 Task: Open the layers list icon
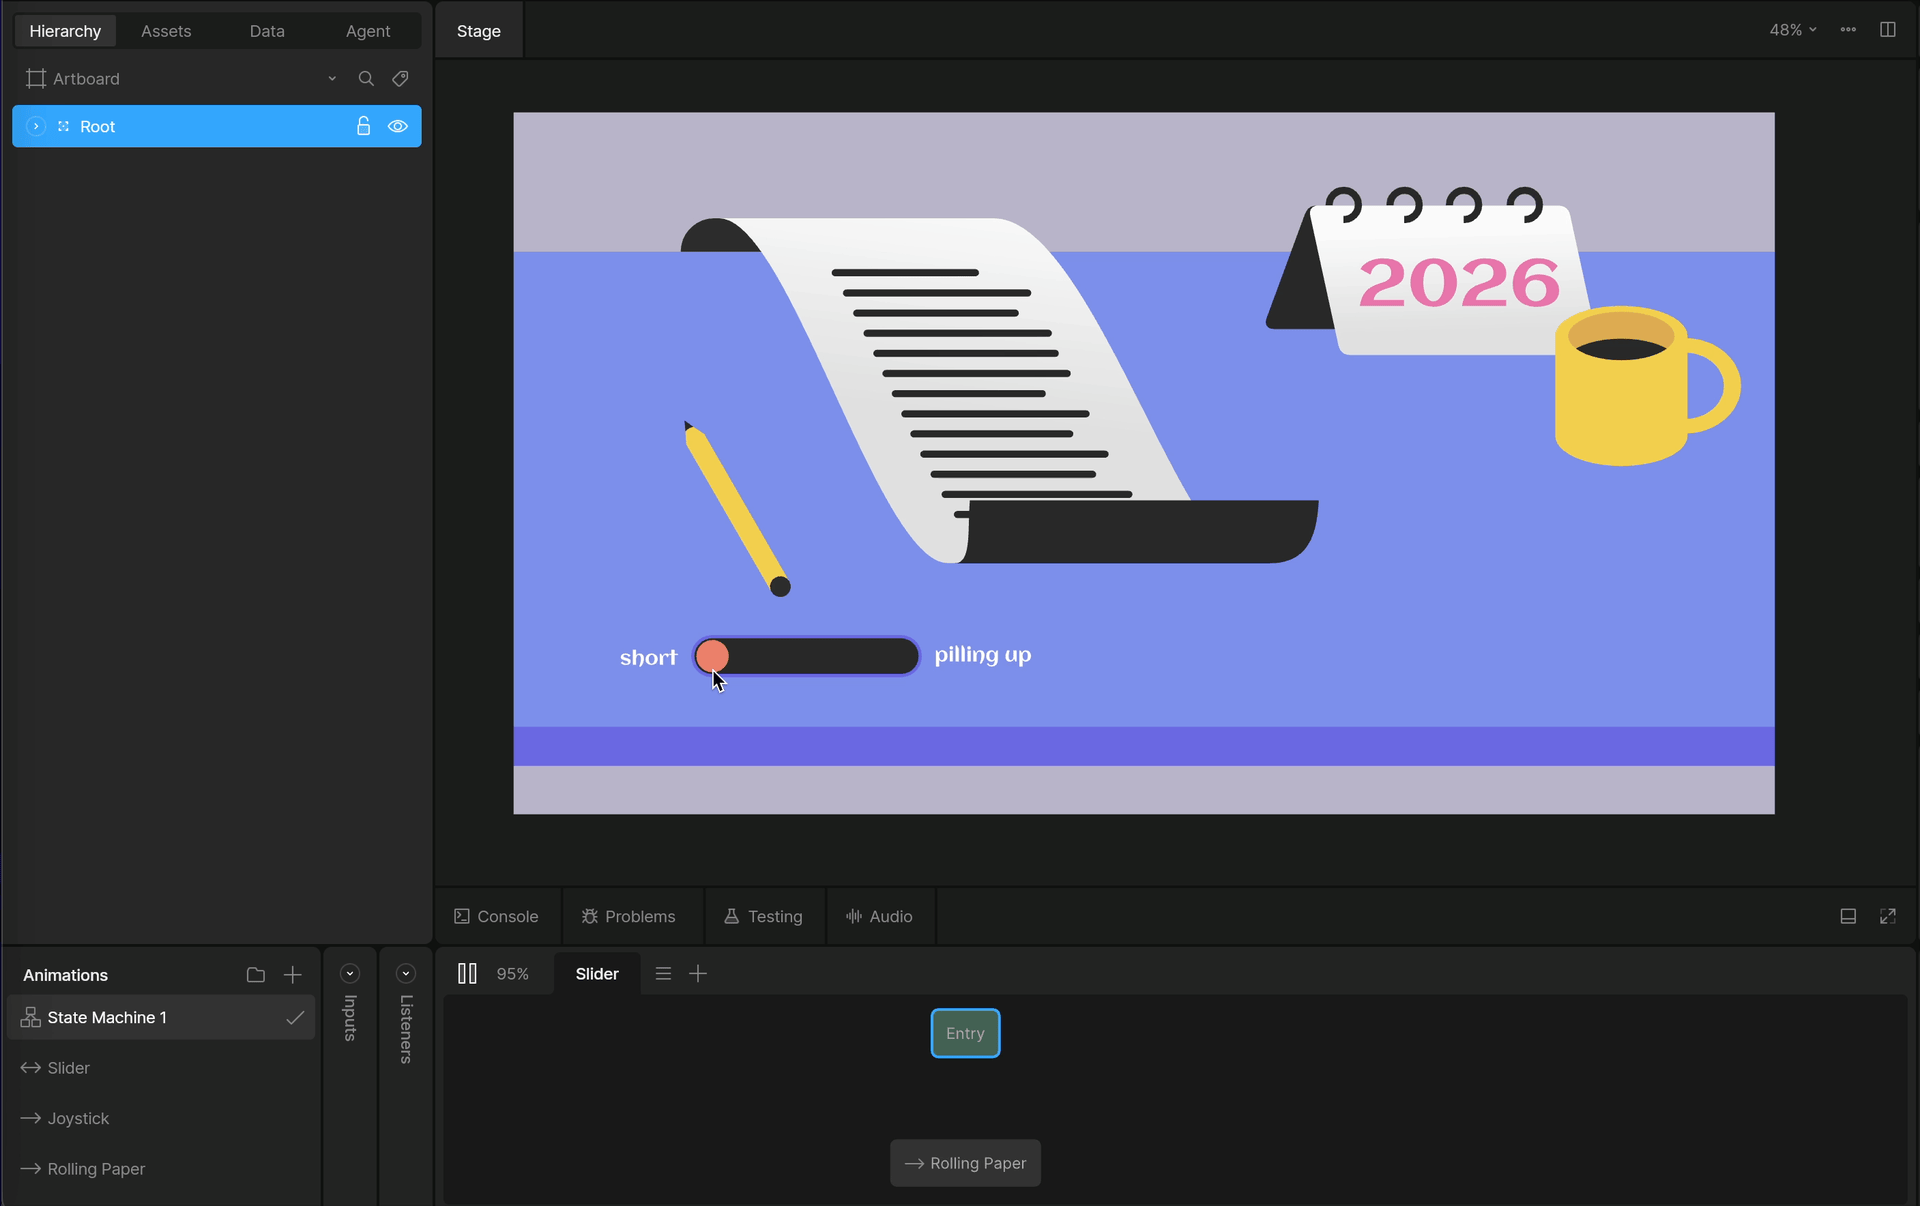tap(663, 974)
